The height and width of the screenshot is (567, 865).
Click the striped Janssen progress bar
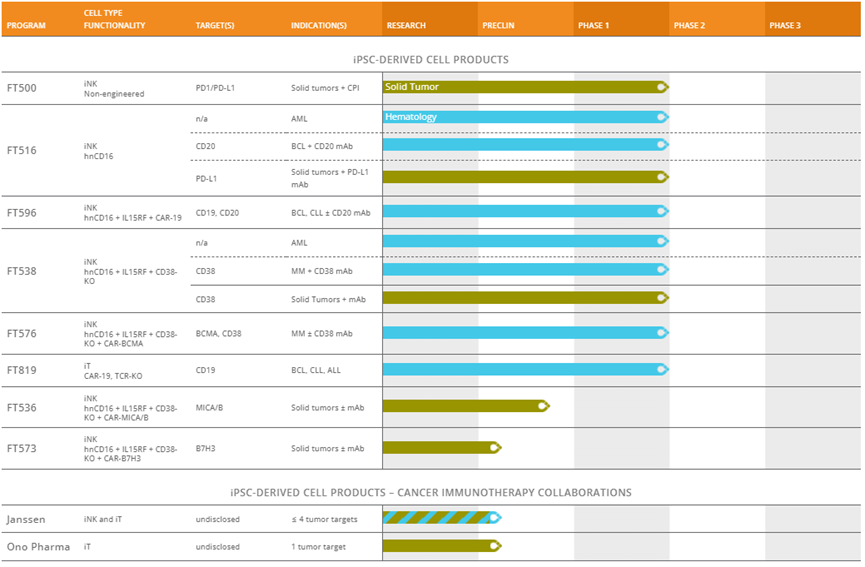click(442, 518)
